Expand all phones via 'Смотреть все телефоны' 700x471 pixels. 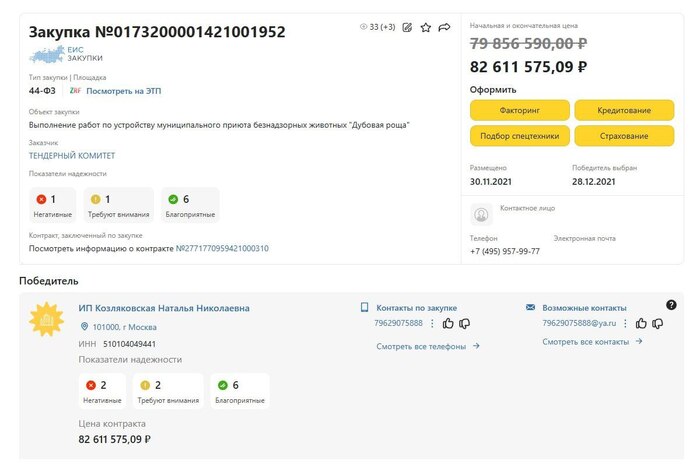tap(428, 346)
